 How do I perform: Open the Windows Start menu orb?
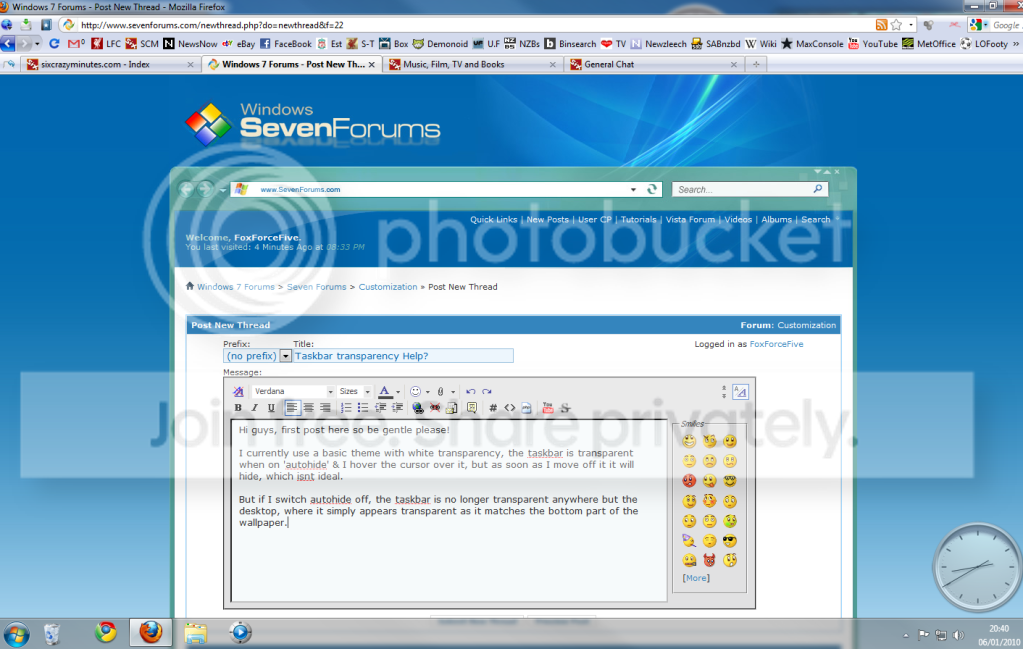(x=16, y=633)
